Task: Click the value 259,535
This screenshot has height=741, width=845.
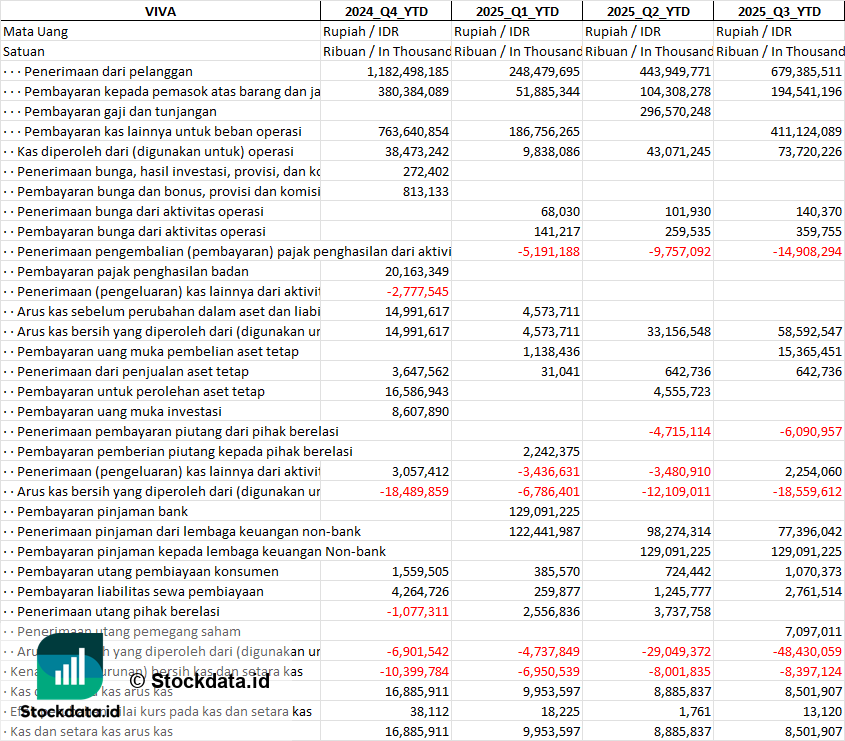Action: tap(688, 231)
